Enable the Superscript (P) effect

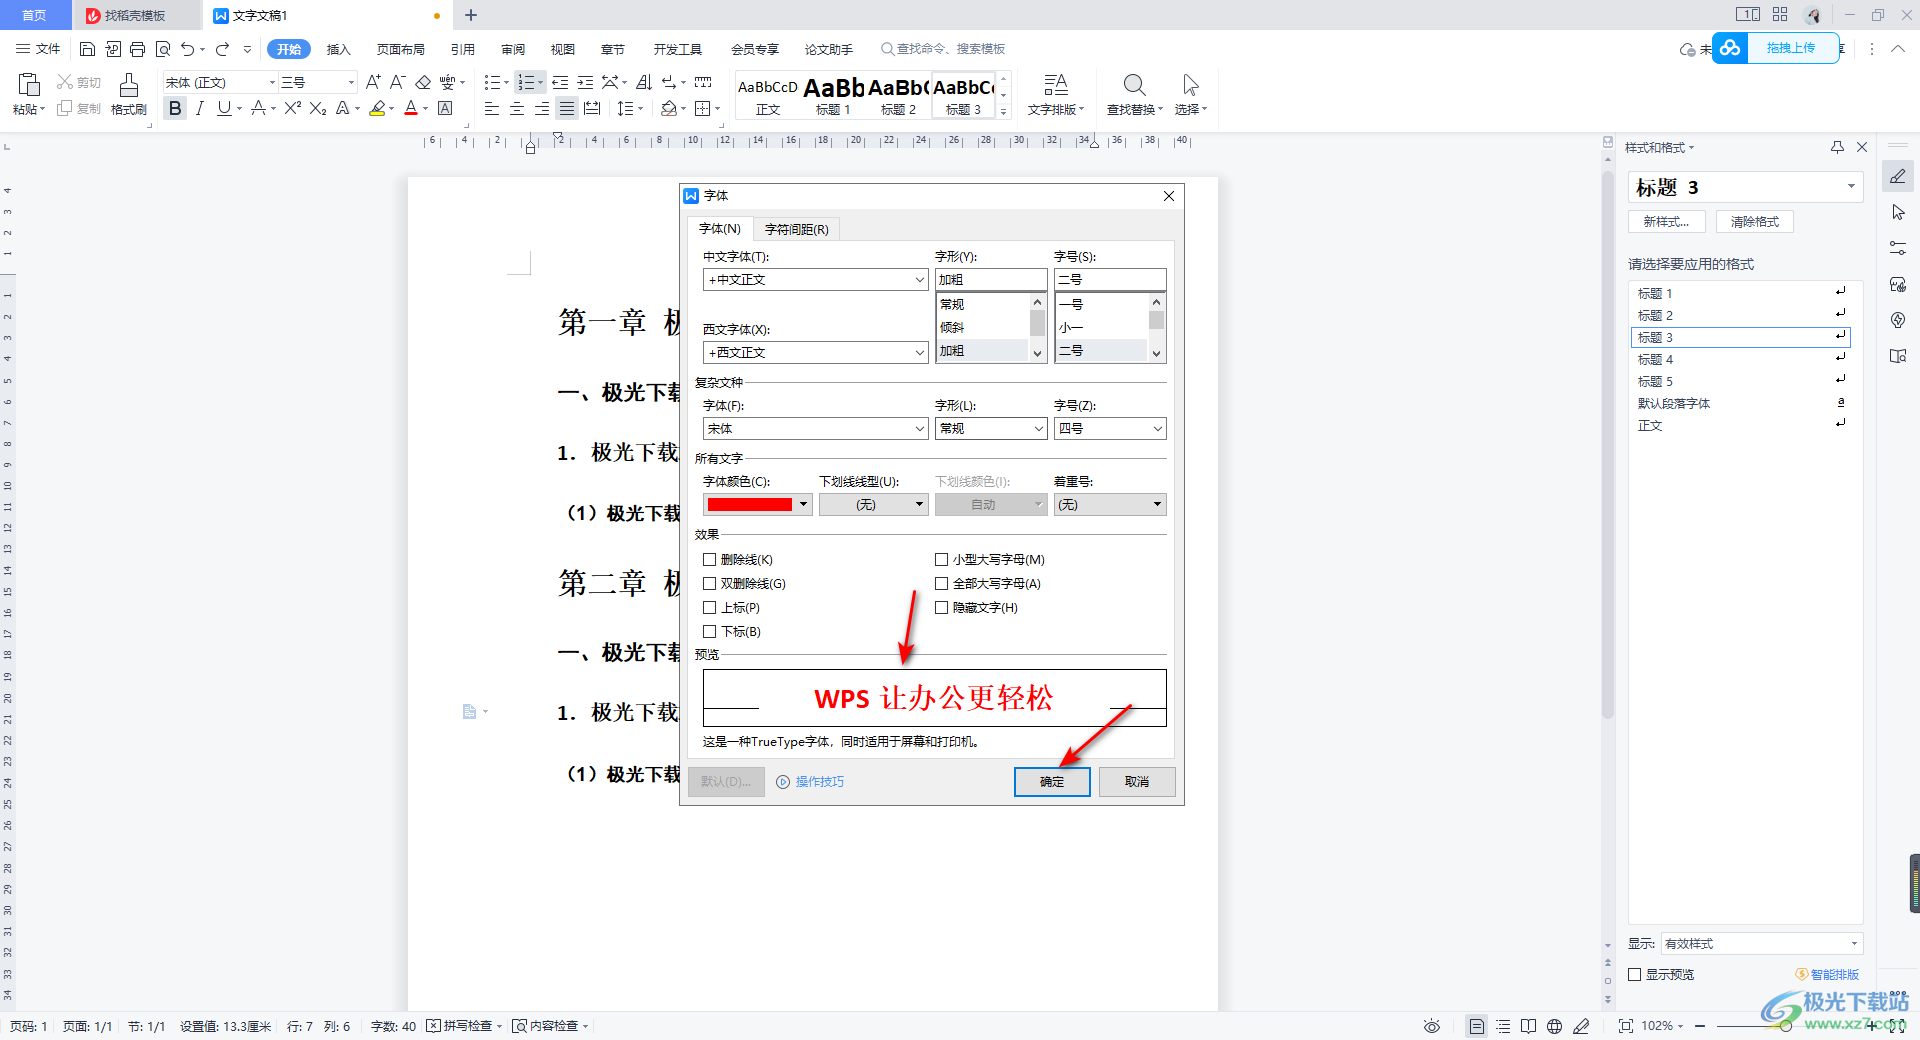[709, 608]
